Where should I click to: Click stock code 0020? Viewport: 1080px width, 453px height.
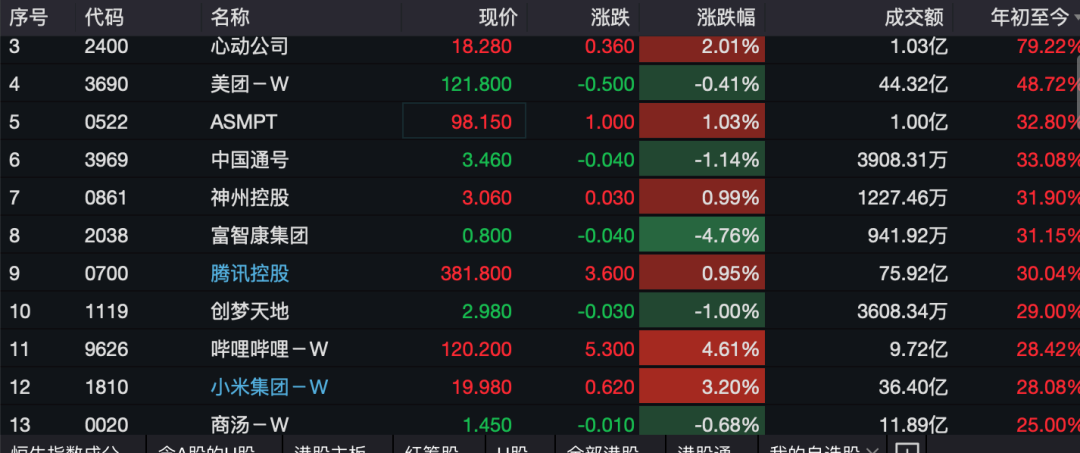106,423
